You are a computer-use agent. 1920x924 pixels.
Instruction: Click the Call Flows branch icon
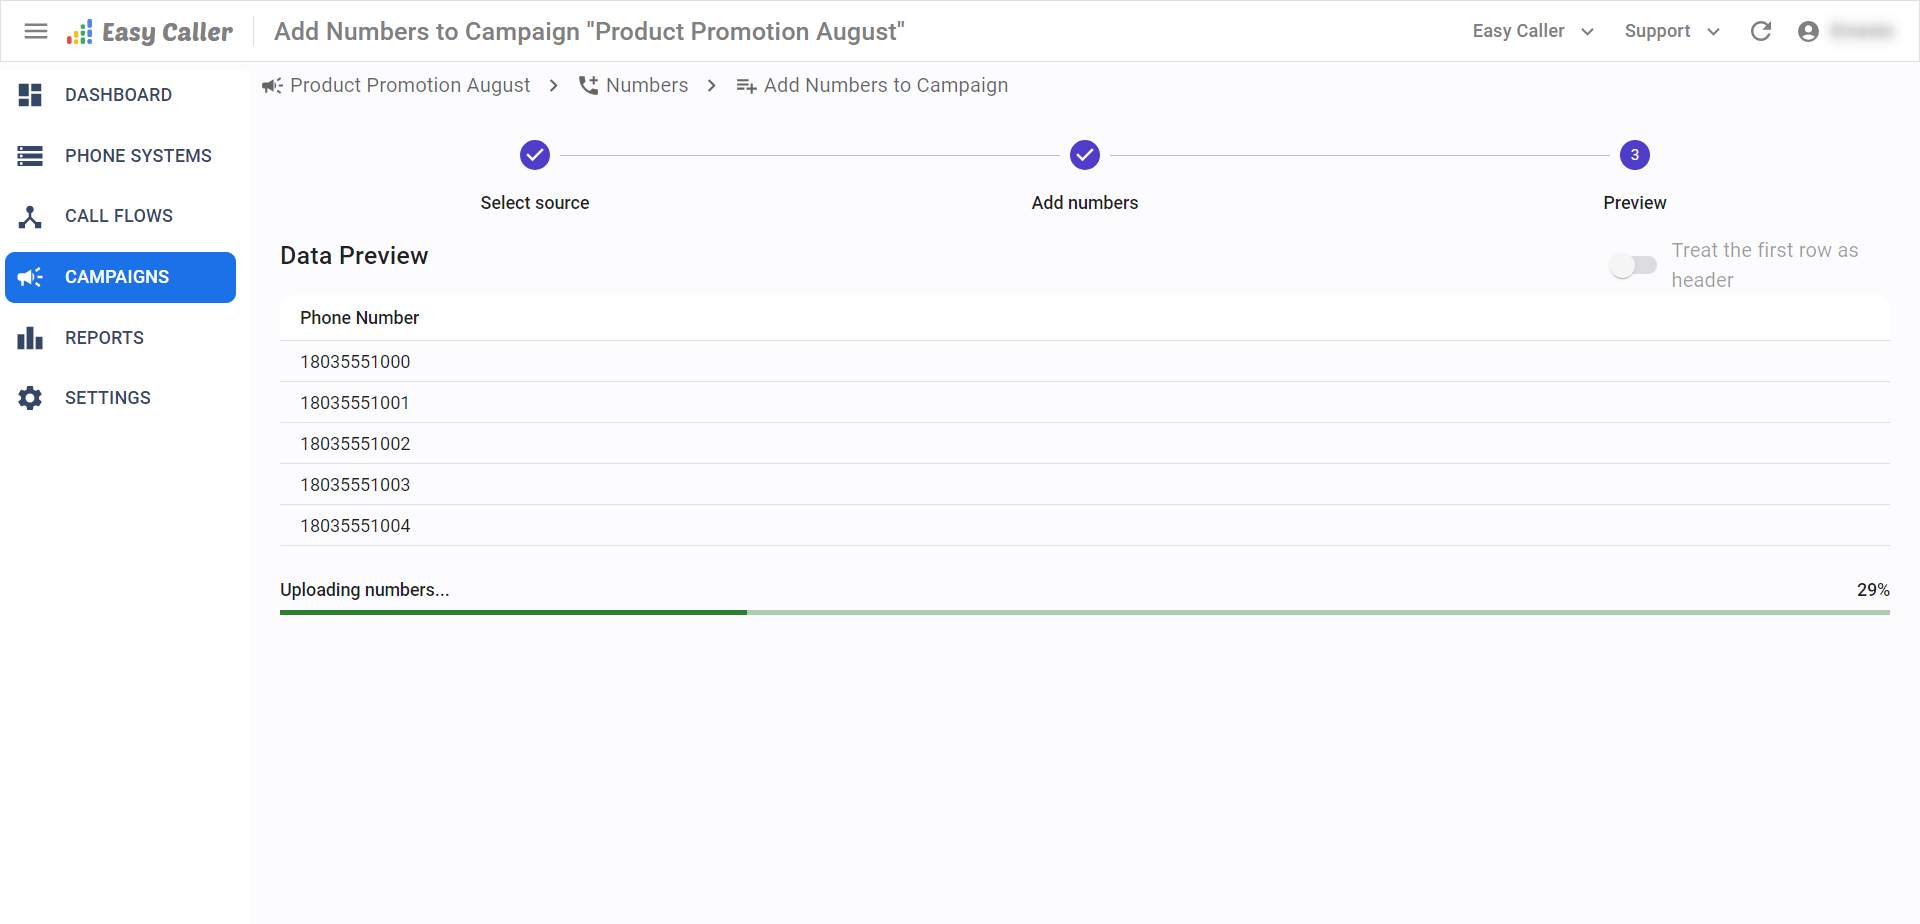click(x=30, y=217)
